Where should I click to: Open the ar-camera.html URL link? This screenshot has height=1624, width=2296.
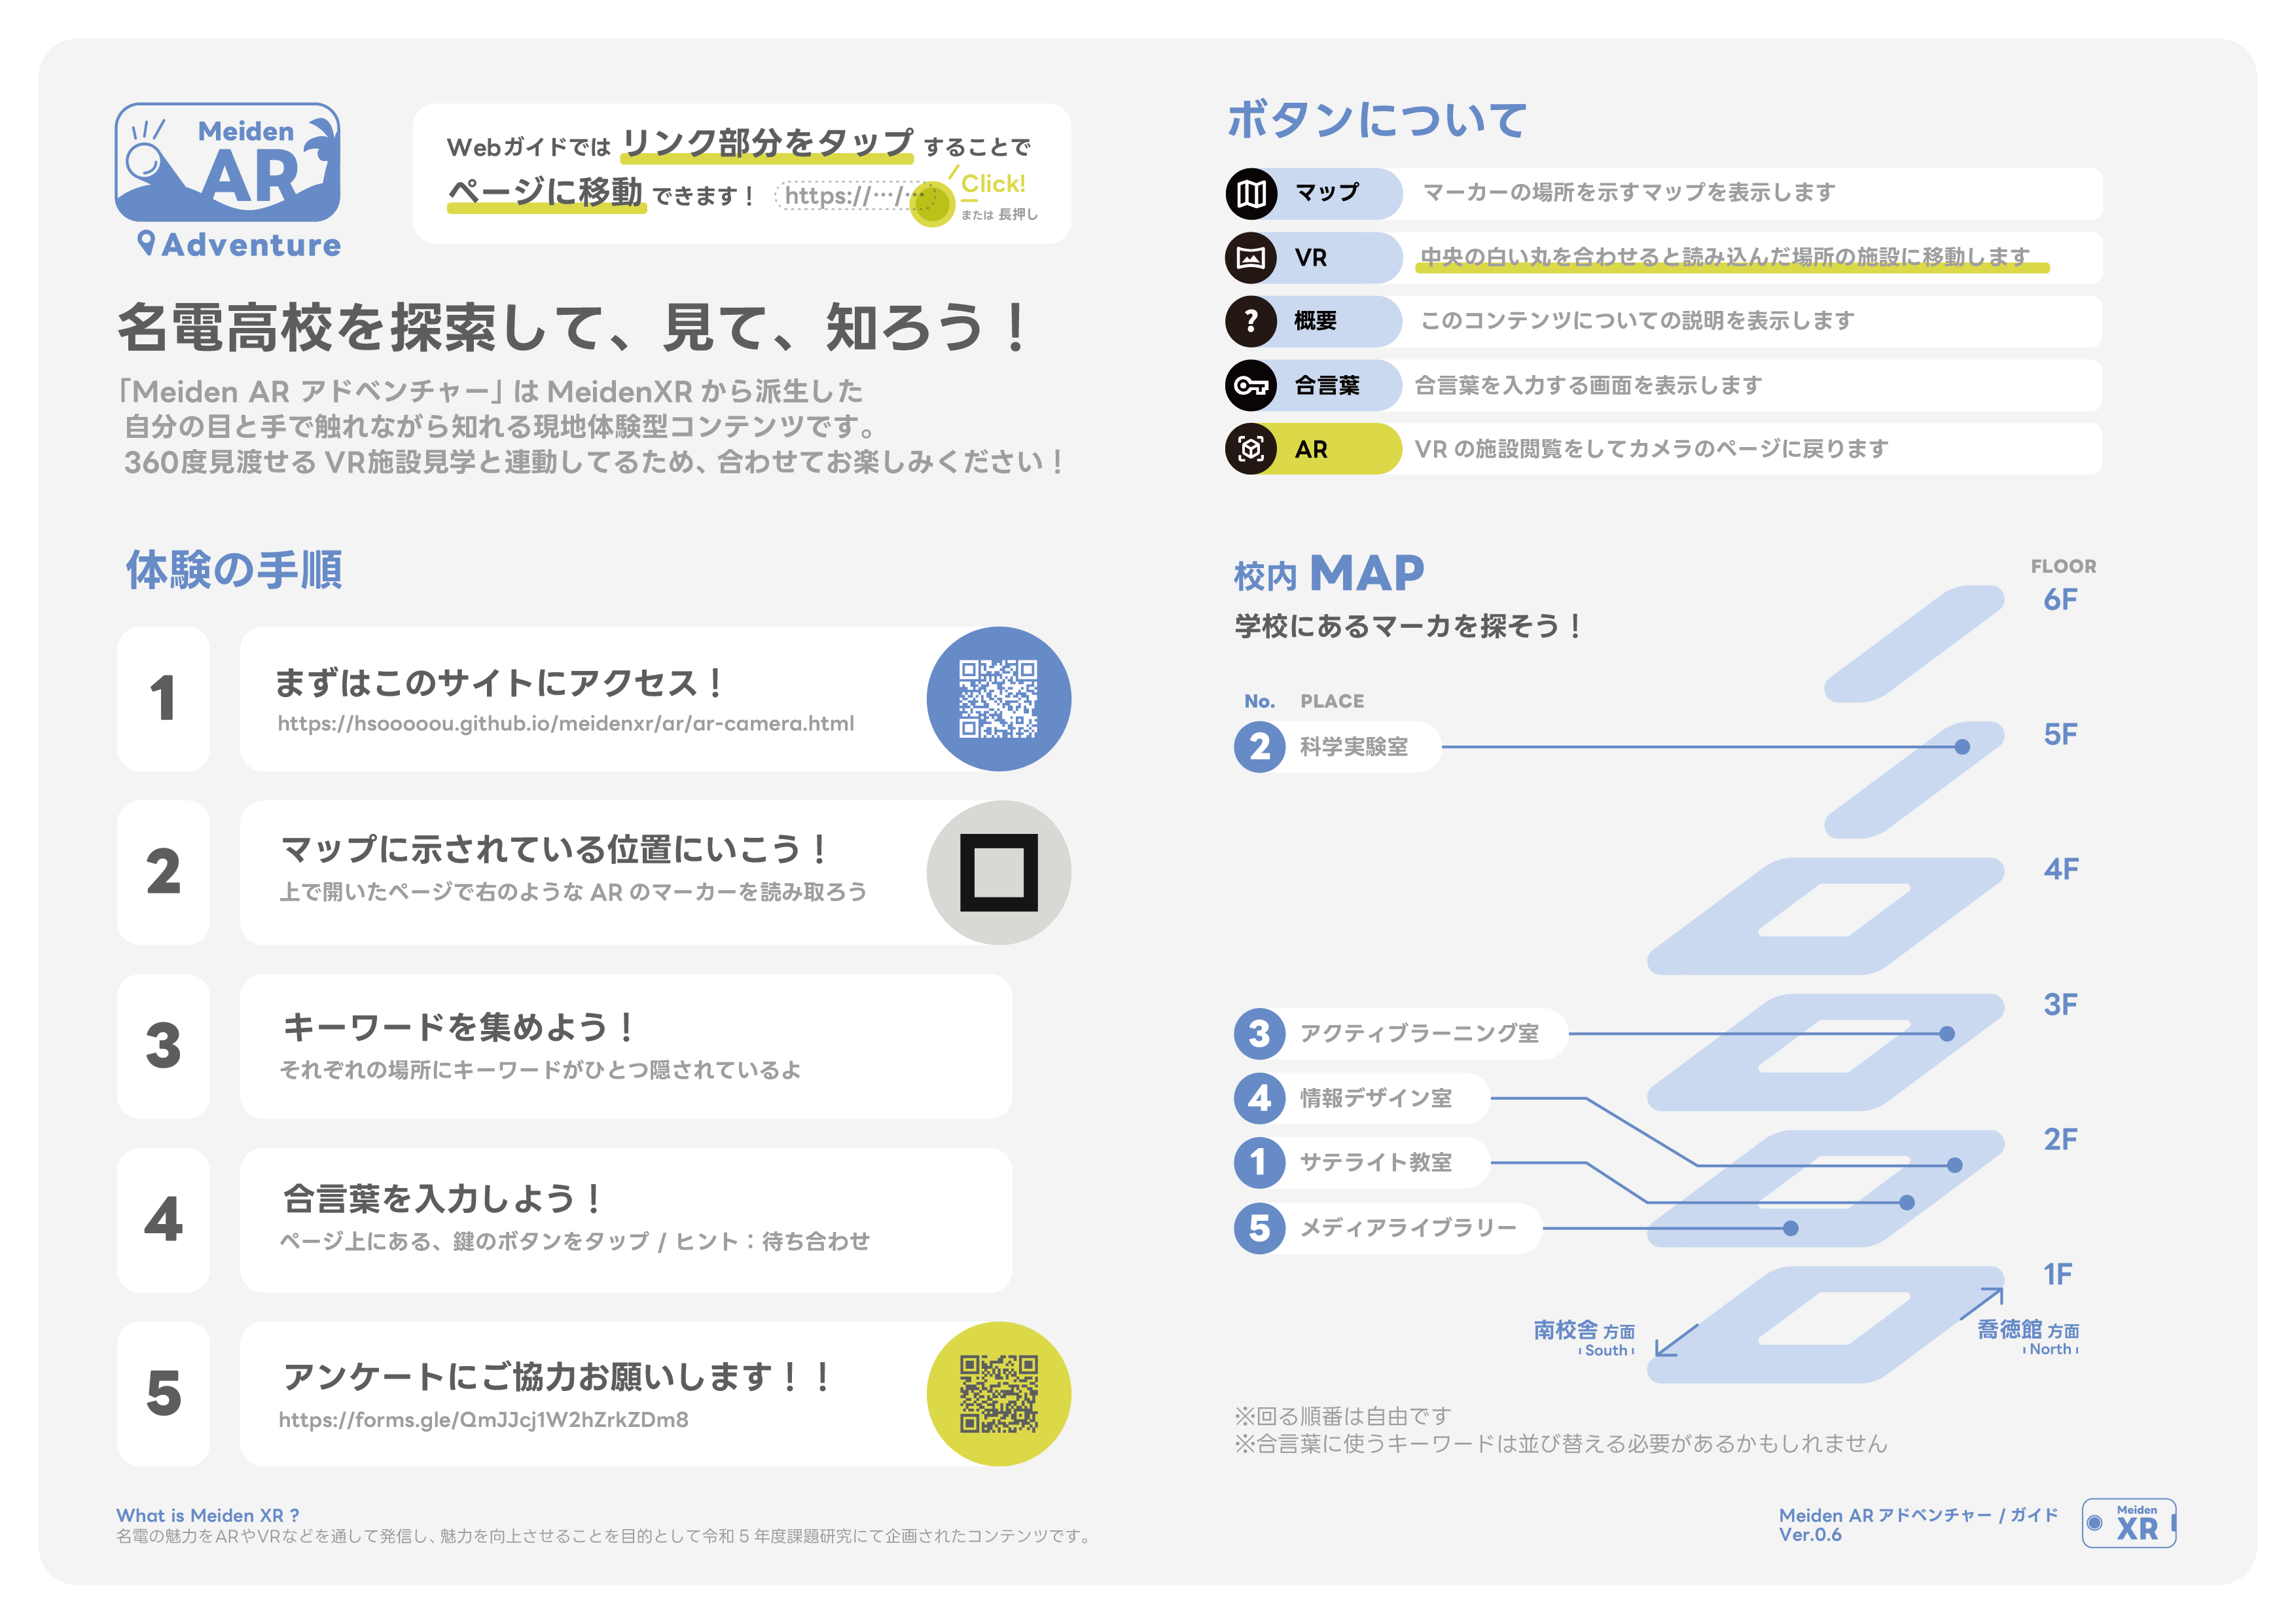point(566,724)
